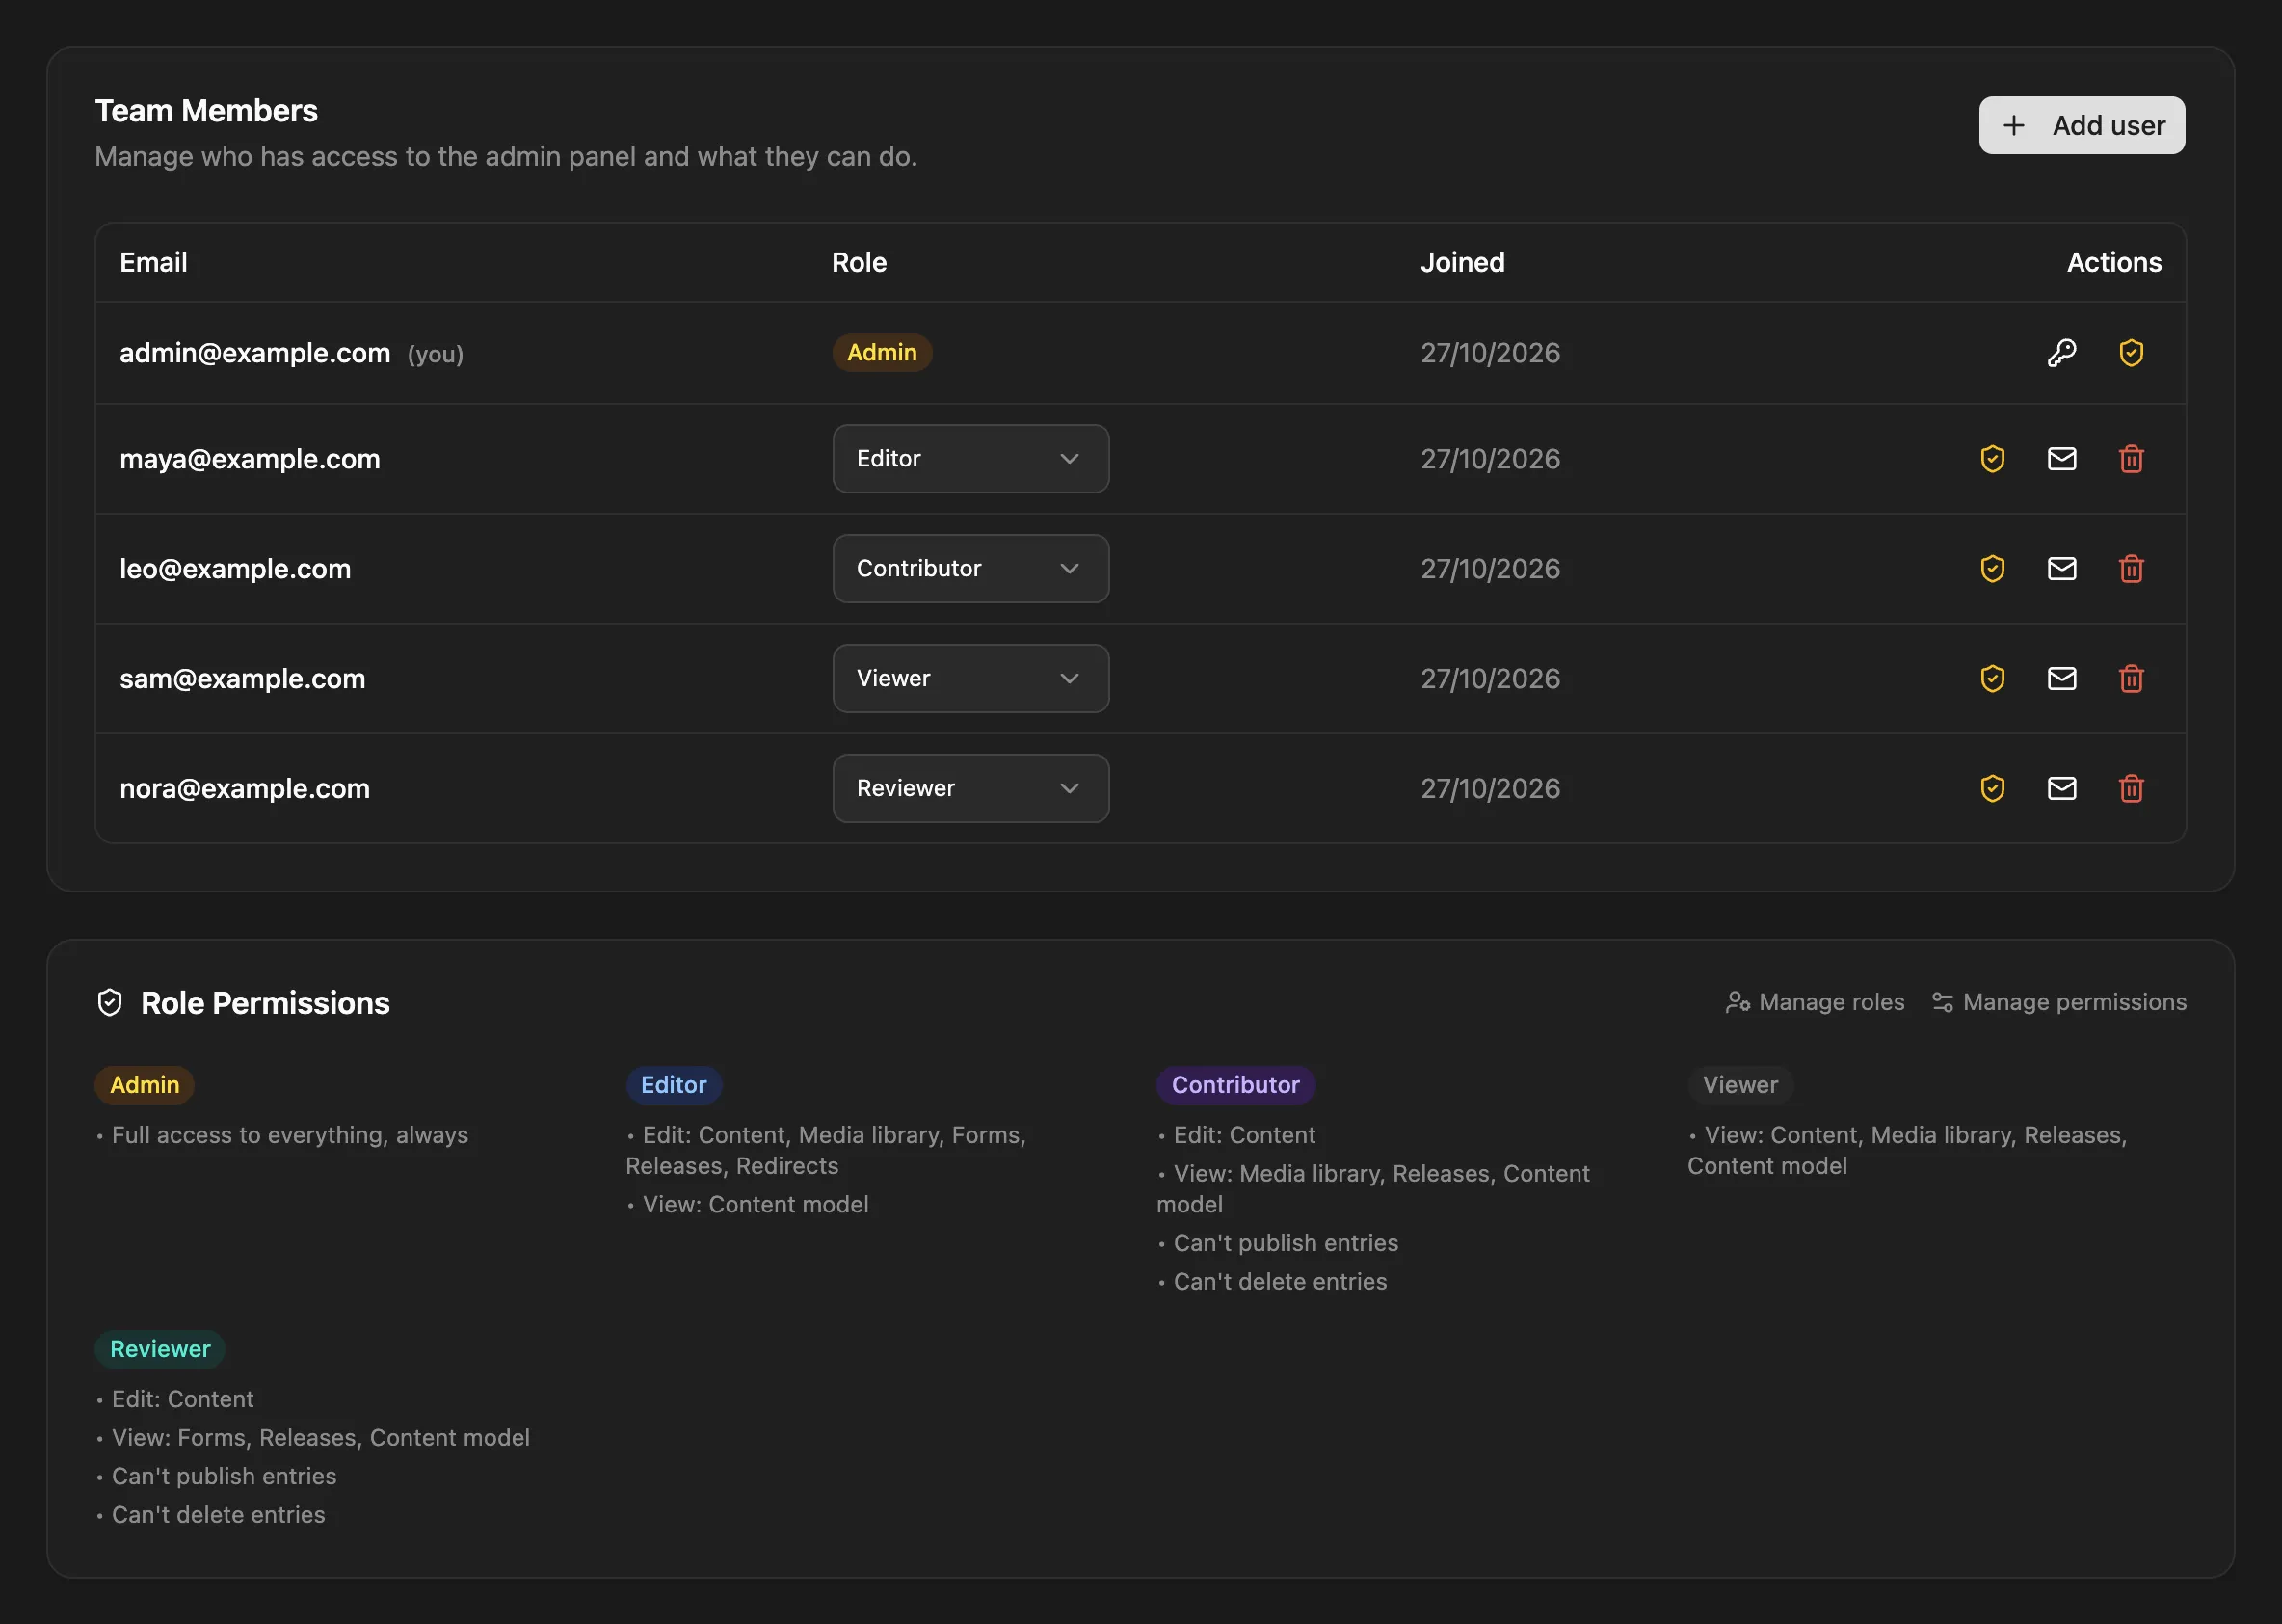Open permissions shield for maya@example.com
The height and width of the screenshot is (1624, 2282).
1992,459
